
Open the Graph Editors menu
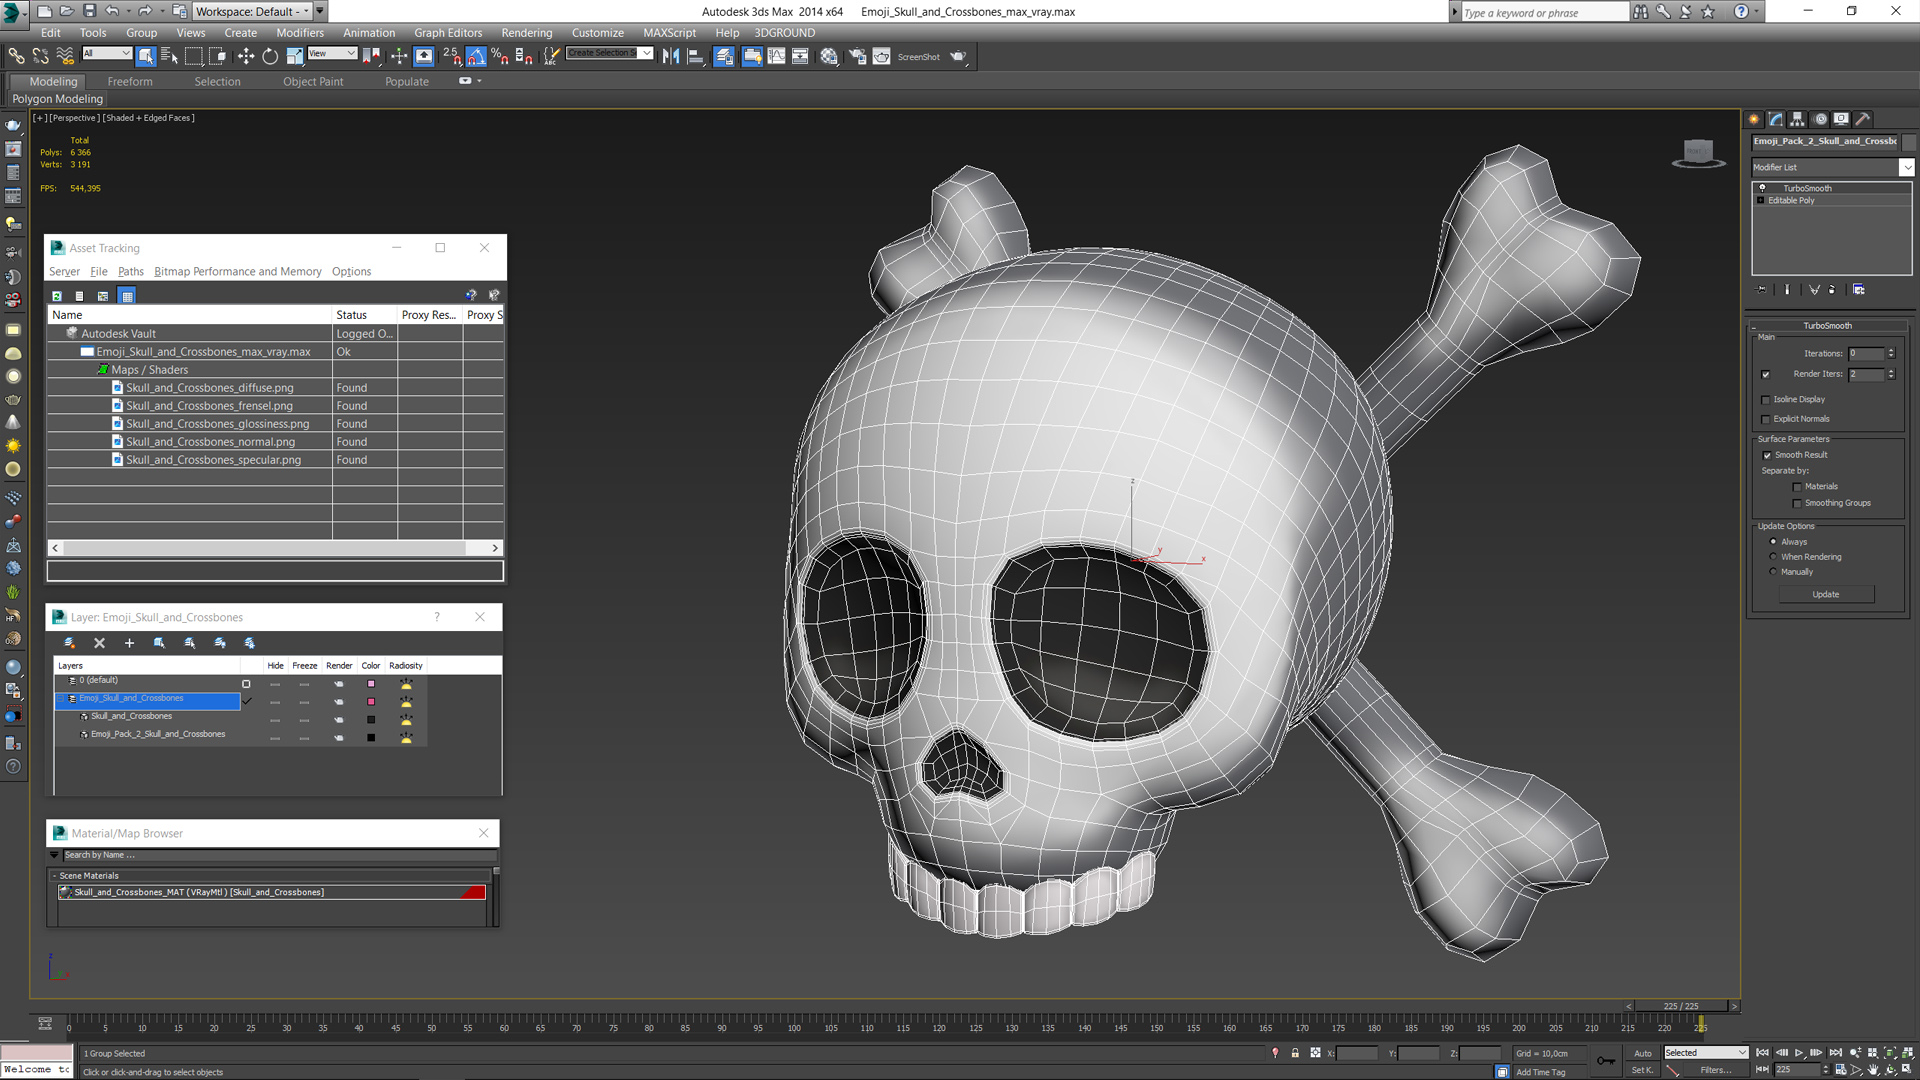tap(448, 32)
